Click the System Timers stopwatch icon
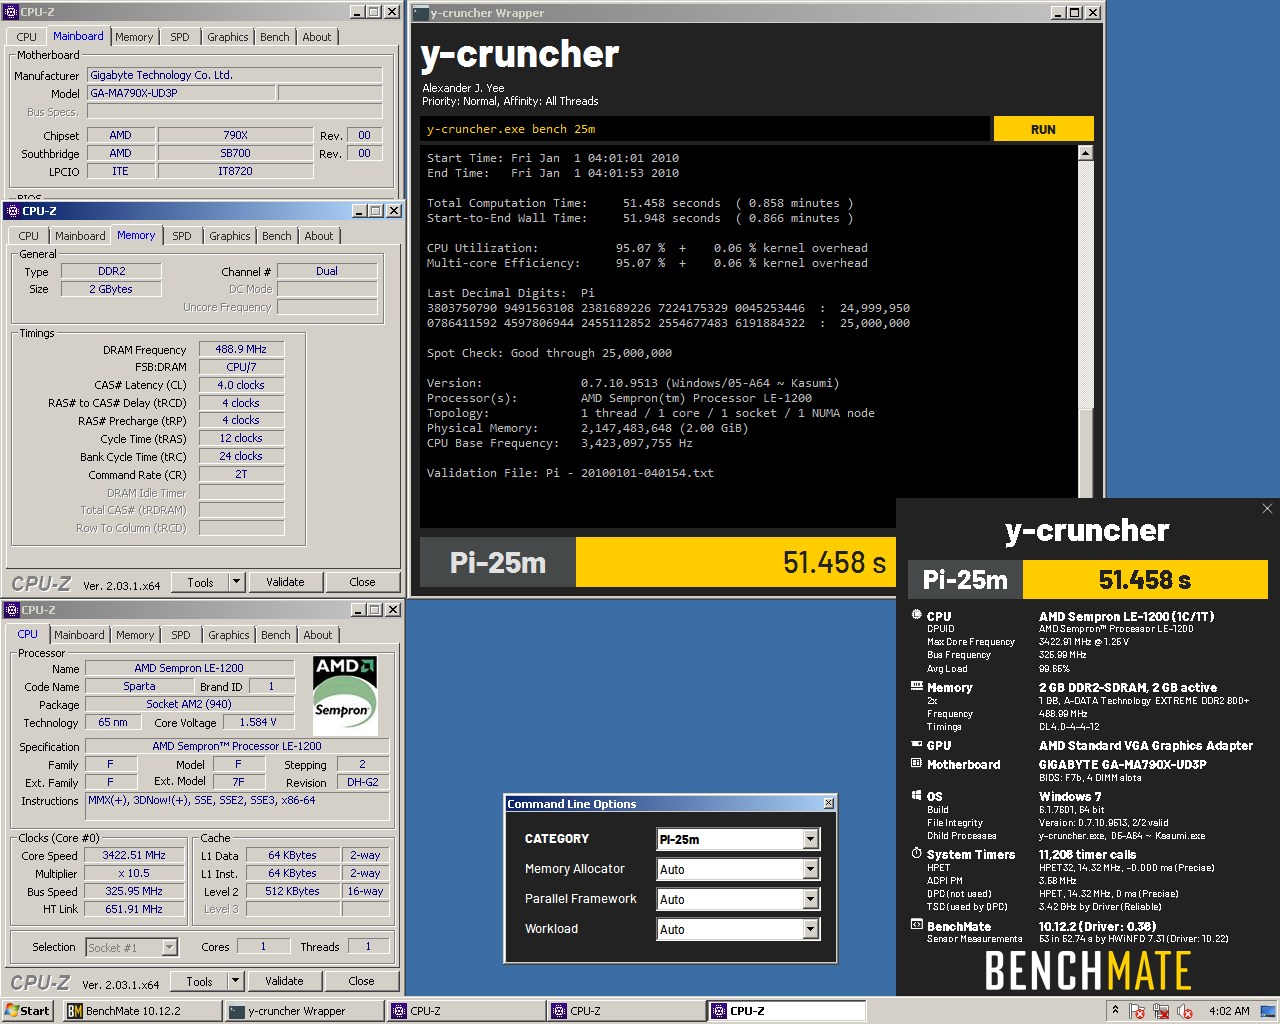This screenshot has height=1024, width=1280. click(916, 854)
